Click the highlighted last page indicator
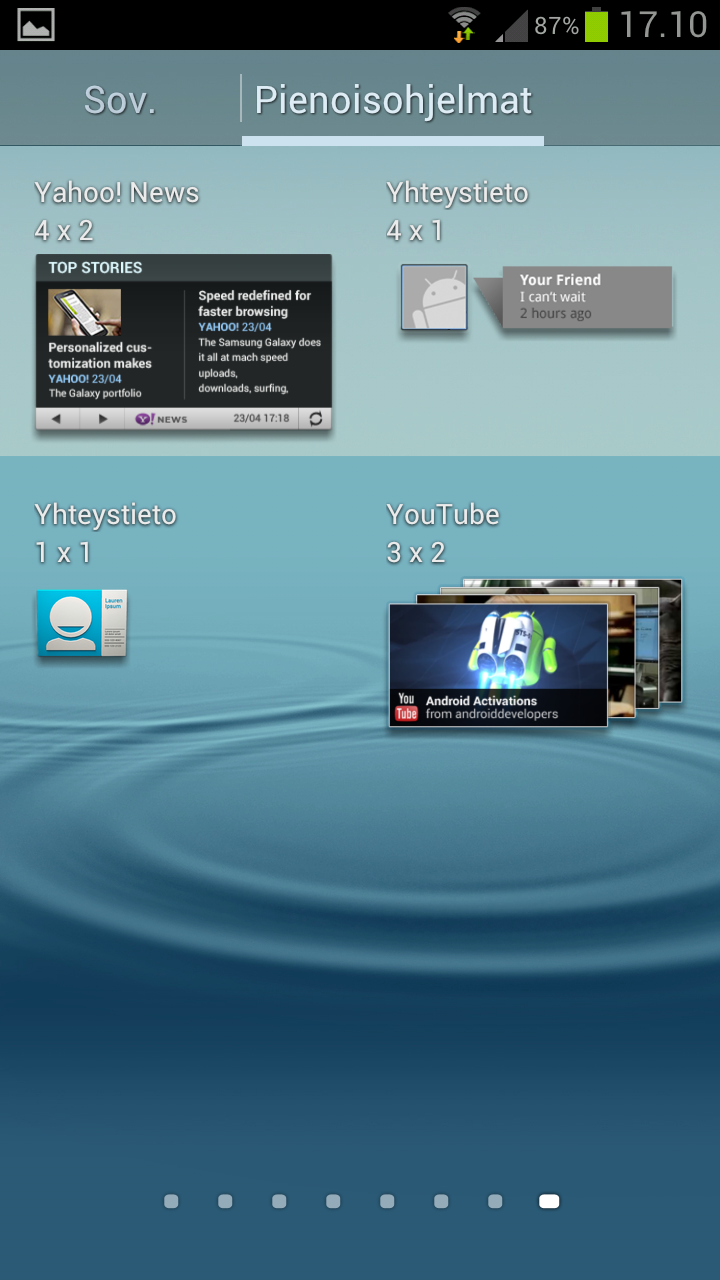 coord(549,1201)
